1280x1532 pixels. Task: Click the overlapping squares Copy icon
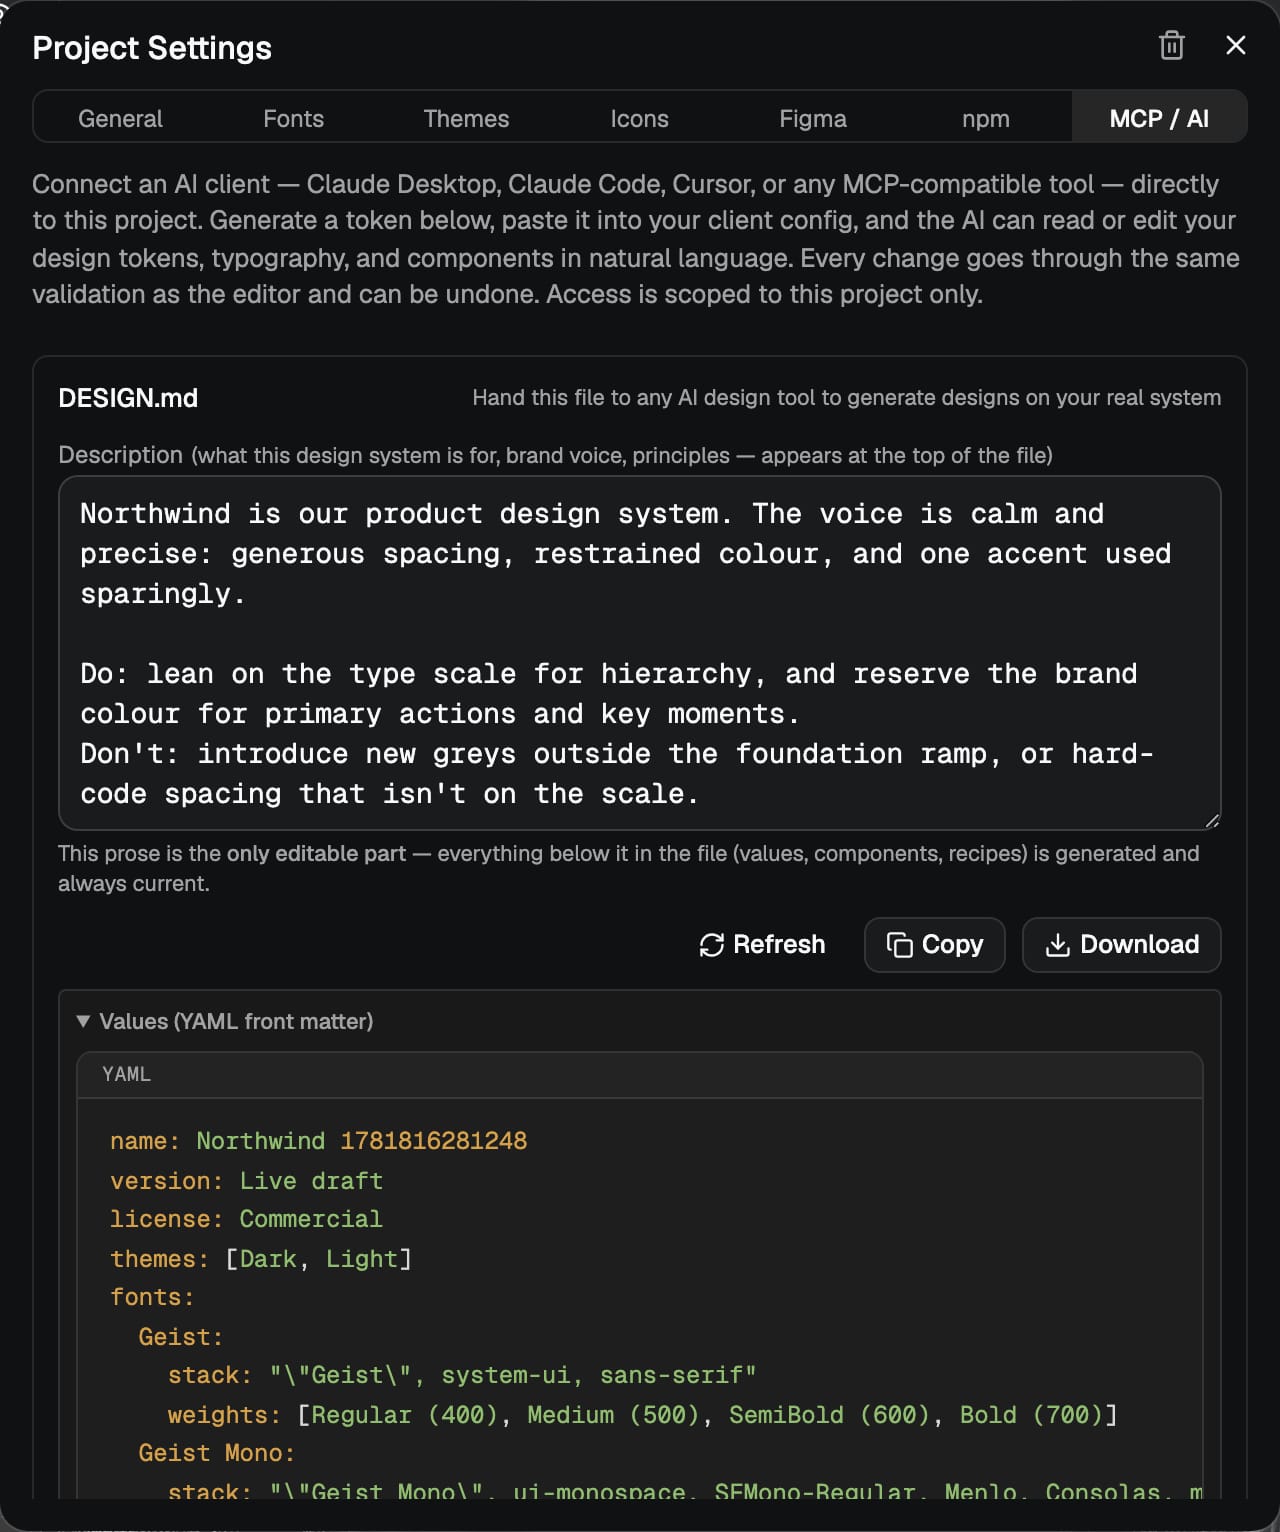[899, 945]
